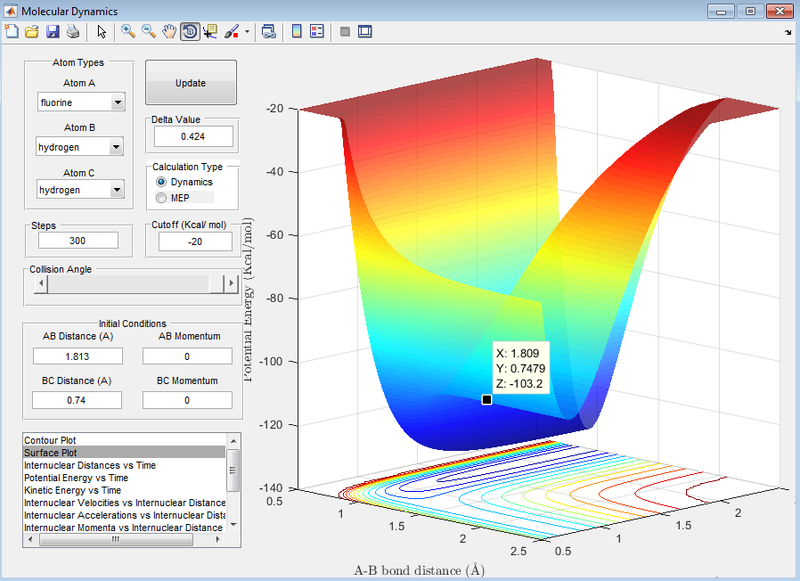Insert colorbar from the toolbar
The image size is (800, 581).
click(x=296, y=32)
